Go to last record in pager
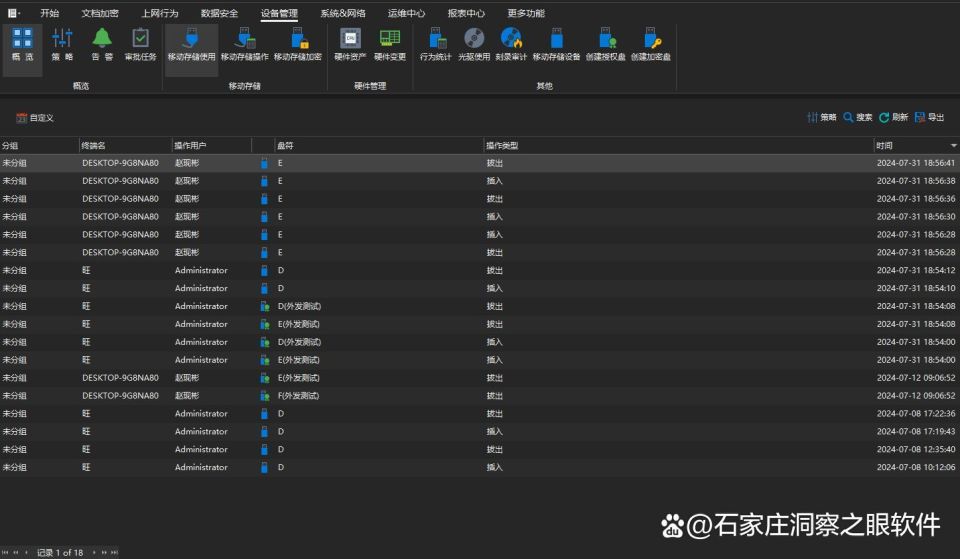The height and width of the screenshot is (559, 960). (114, 552)
